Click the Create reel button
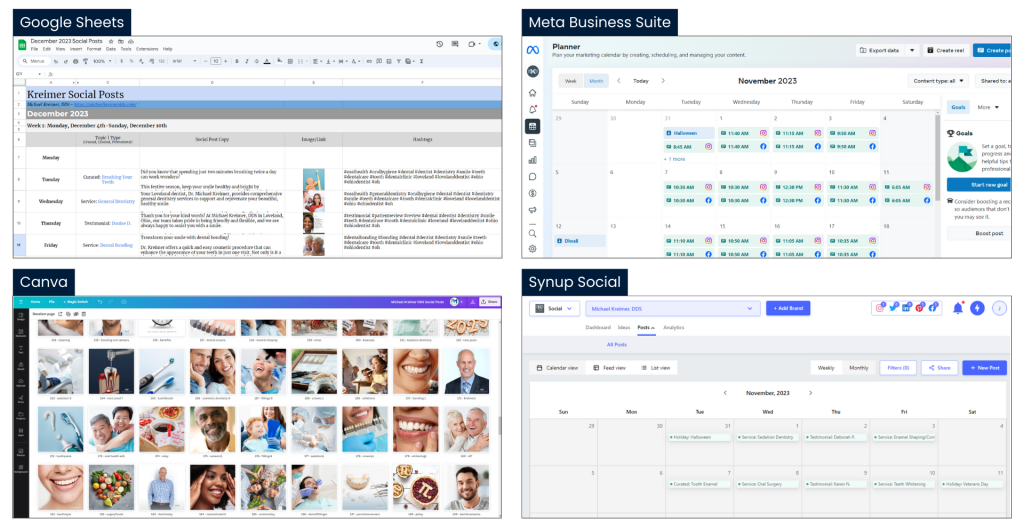1024x529 pixels. [945, 50]
